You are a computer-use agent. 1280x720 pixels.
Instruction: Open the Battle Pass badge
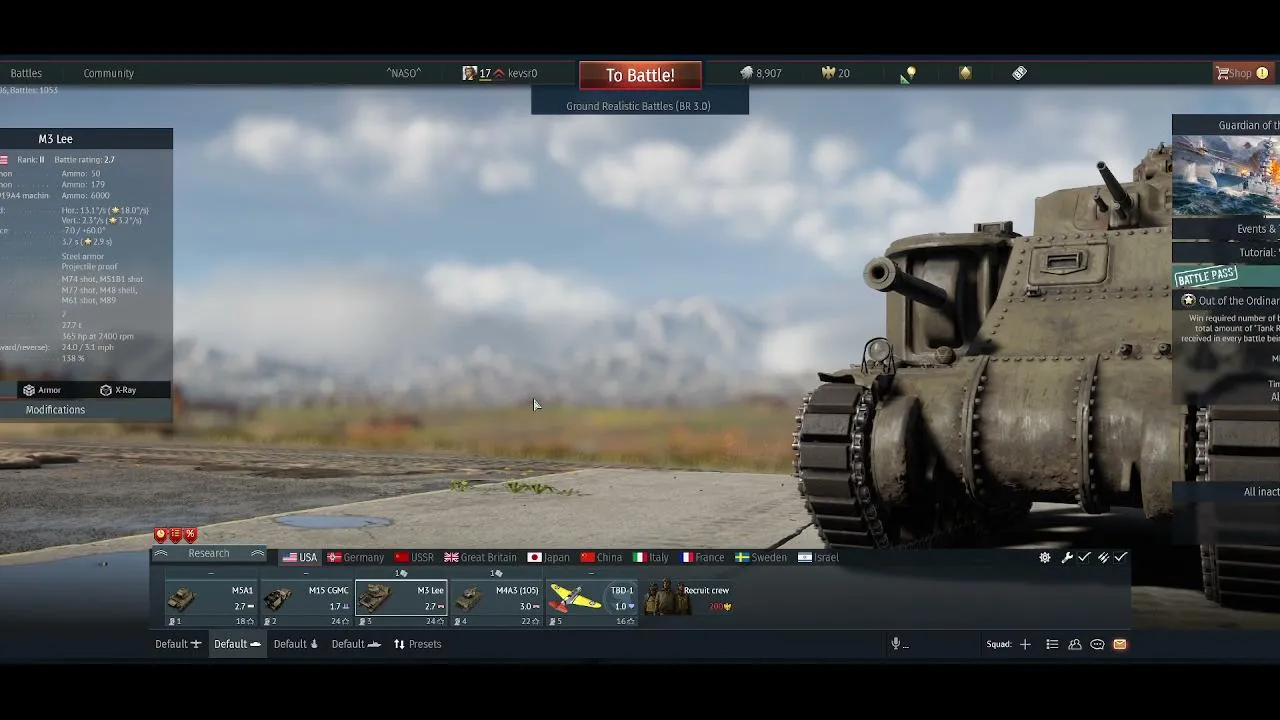(x=1206, y=277)
